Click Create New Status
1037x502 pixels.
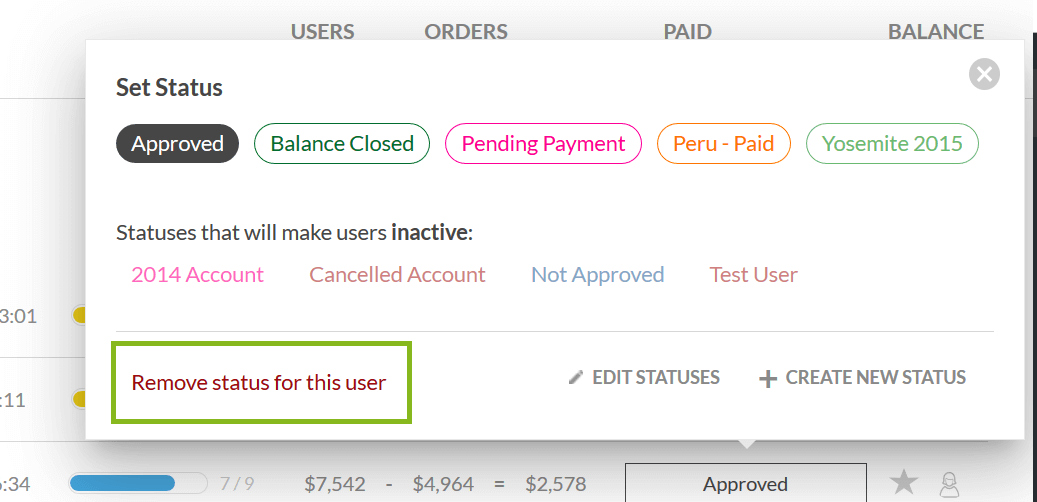875,378
